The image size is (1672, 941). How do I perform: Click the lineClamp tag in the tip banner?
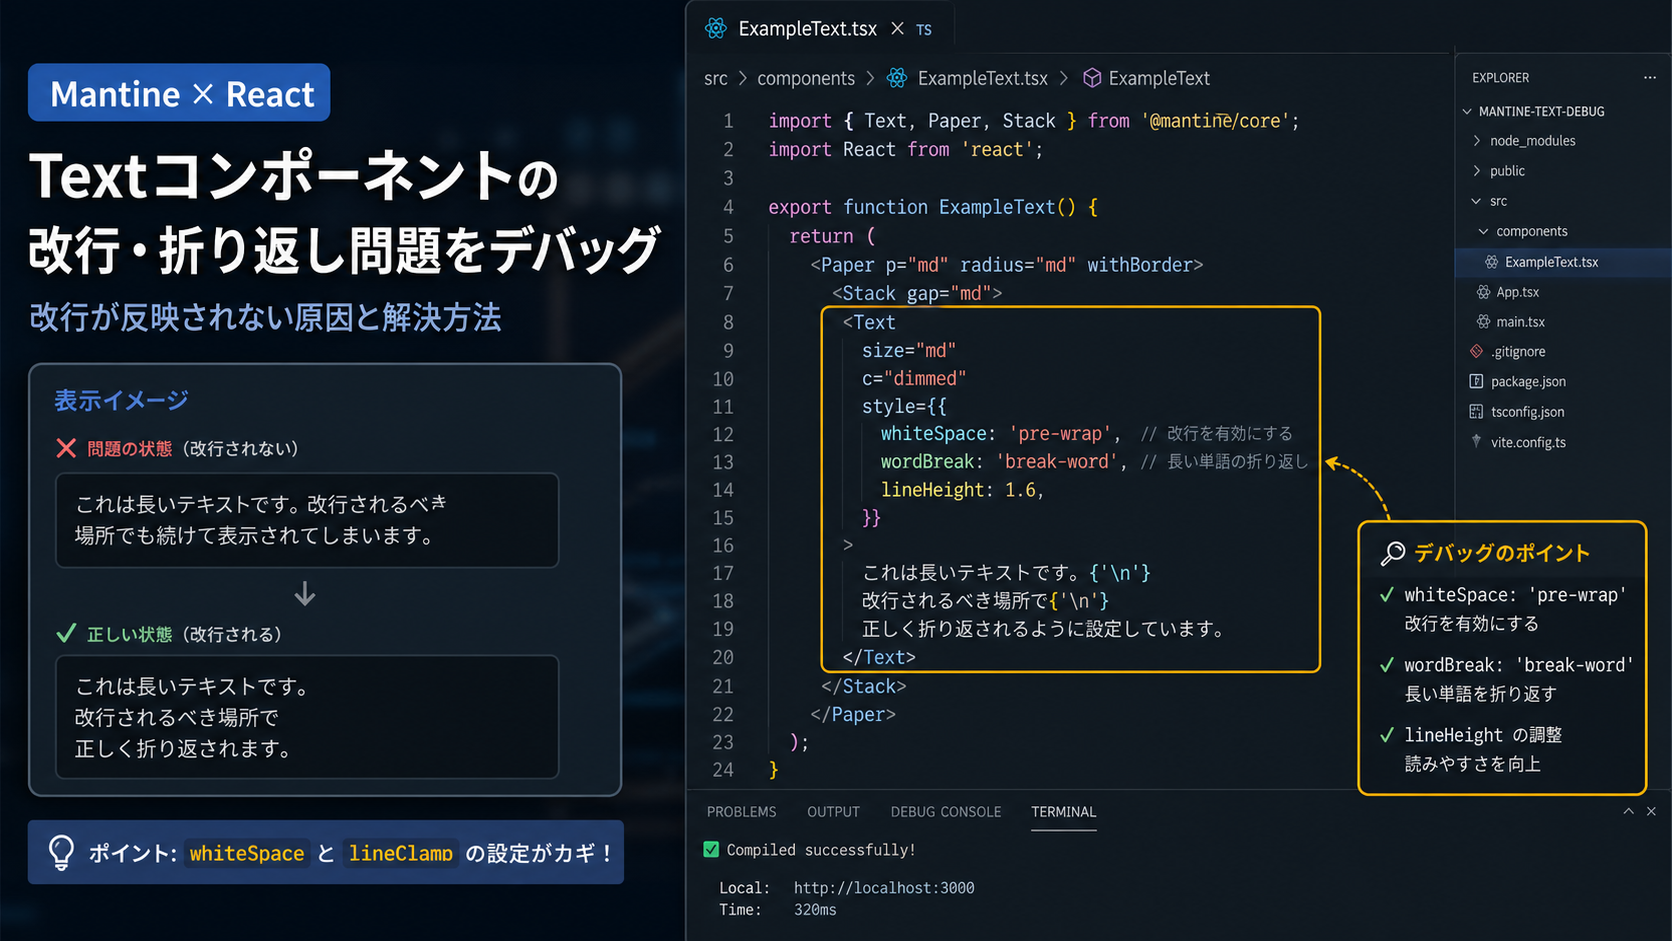pos(400,853)
